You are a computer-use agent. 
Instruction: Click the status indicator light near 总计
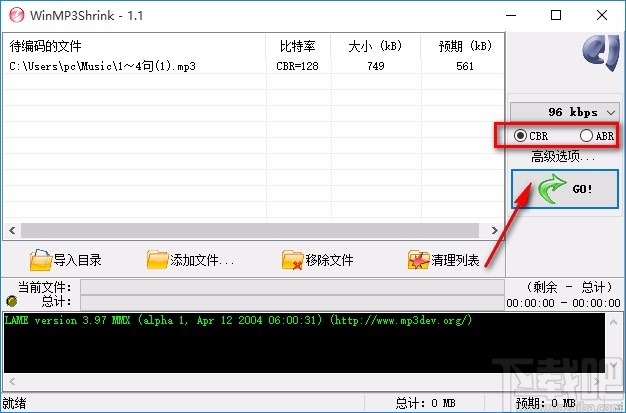point(12,301)
